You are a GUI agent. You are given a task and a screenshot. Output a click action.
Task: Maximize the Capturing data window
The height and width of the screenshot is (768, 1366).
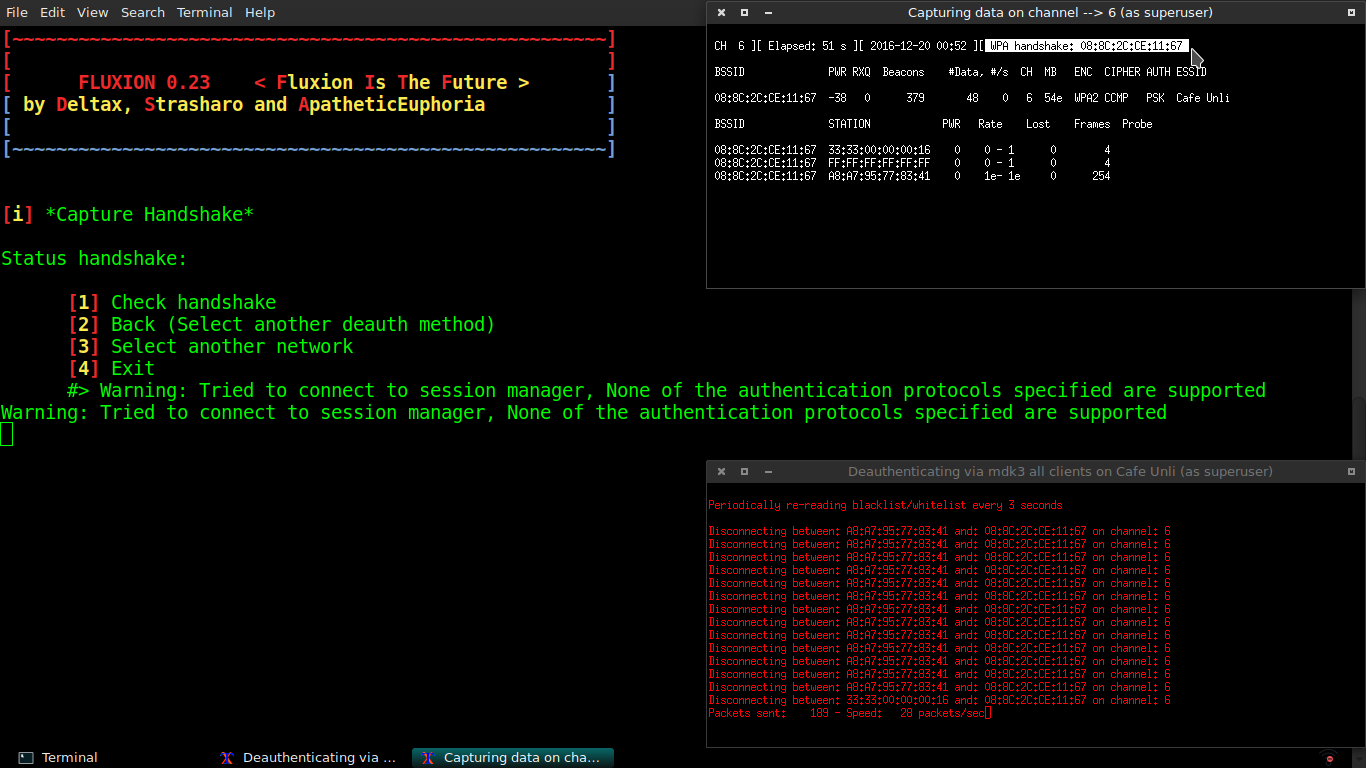[x=744, y=13]
